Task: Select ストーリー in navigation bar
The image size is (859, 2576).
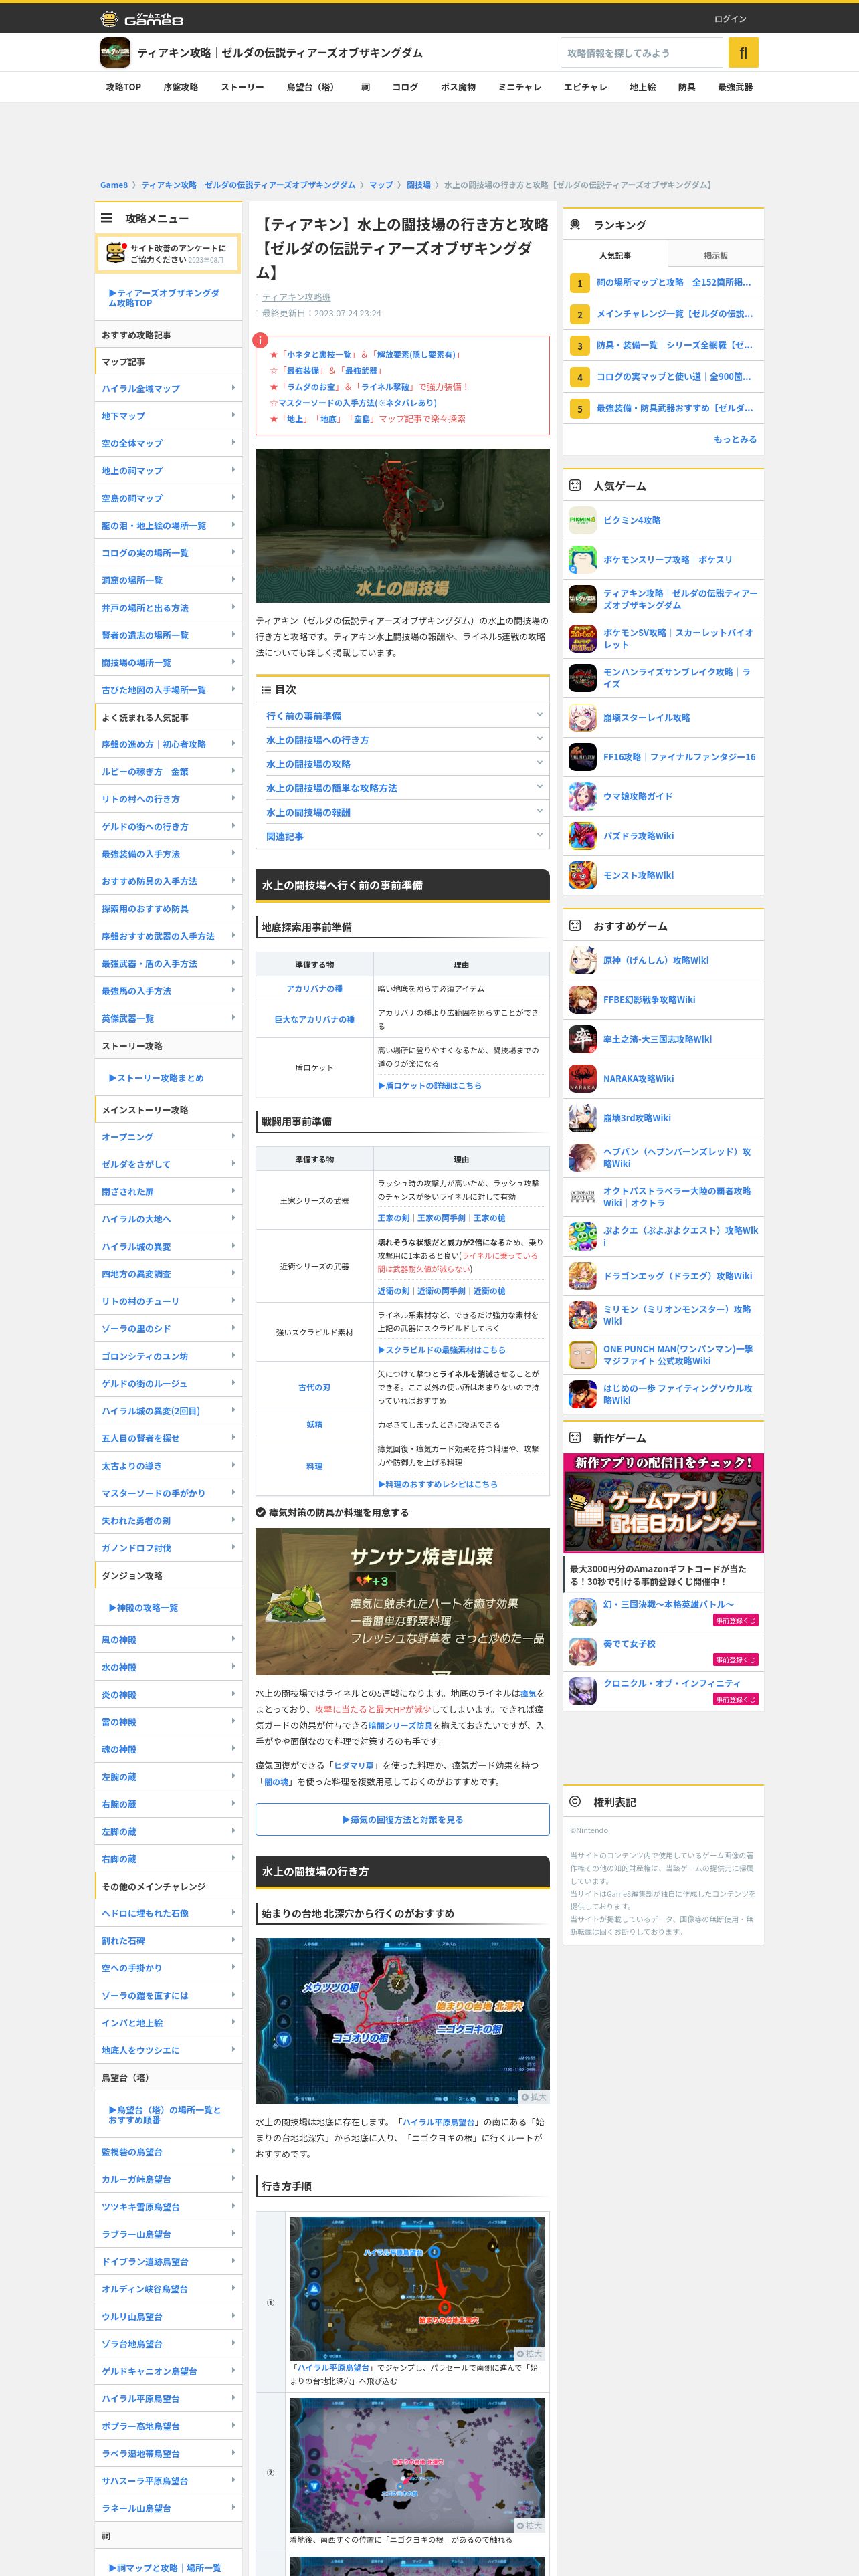Action: click(x=243, y=87)
